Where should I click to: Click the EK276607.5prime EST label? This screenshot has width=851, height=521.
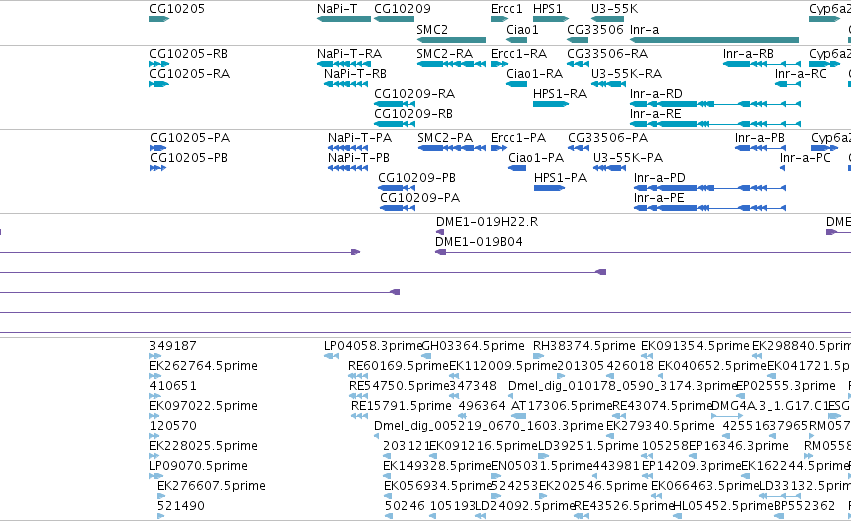click(211, 486)
